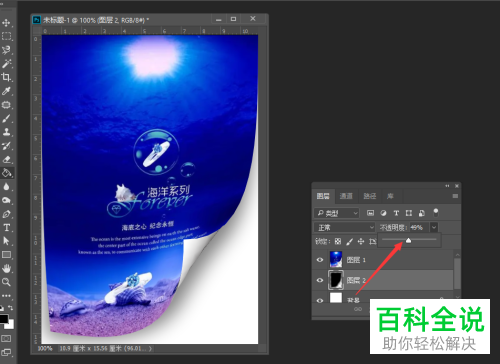The height and width of the screenshot is (364, 500).
Task: Select the Rectangular Marquee tool
Action: pyautogui.click(x=6, y=36)
